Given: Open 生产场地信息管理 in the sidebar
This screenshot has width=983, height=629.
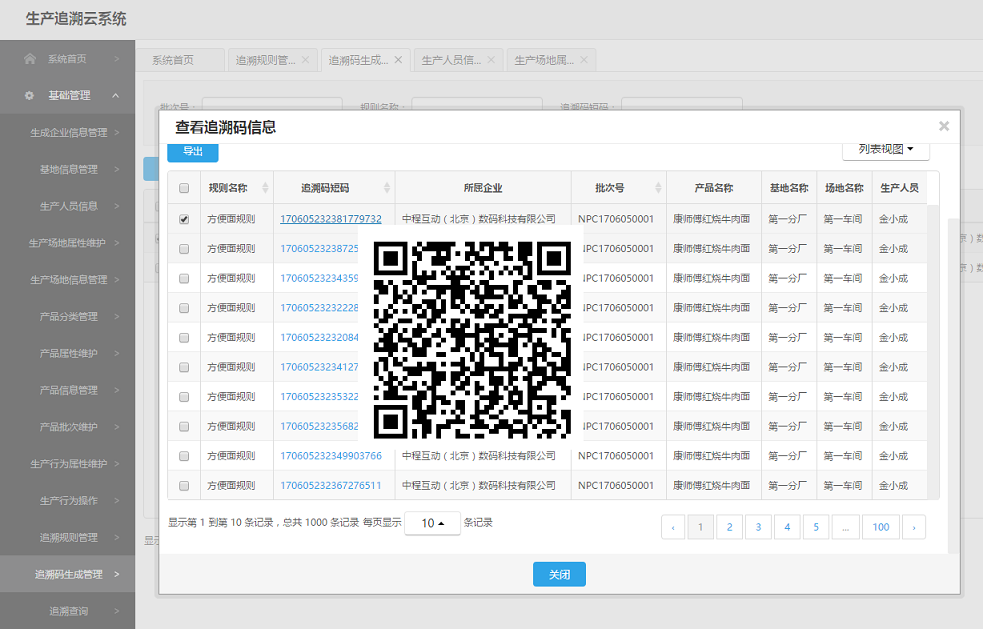Looking at the screenshot, I should pos(68,280).
